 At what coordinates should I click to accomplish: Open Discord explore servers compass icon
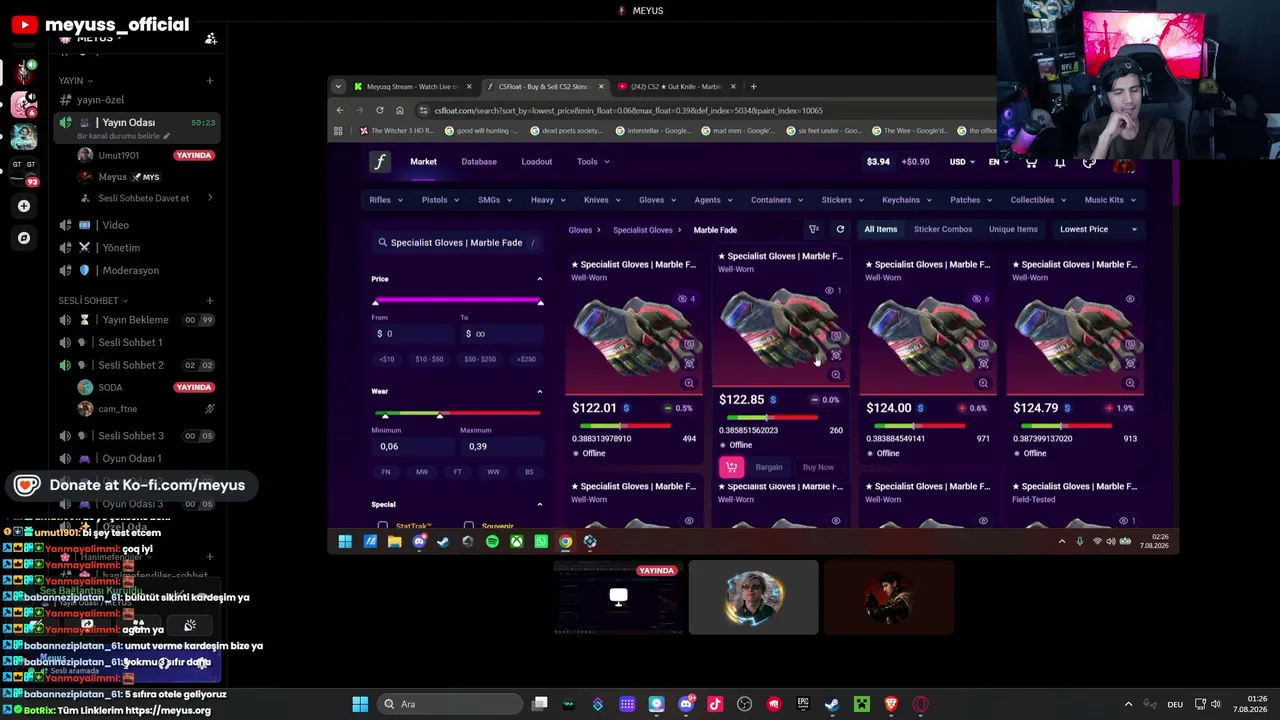[x=24, y=238]
